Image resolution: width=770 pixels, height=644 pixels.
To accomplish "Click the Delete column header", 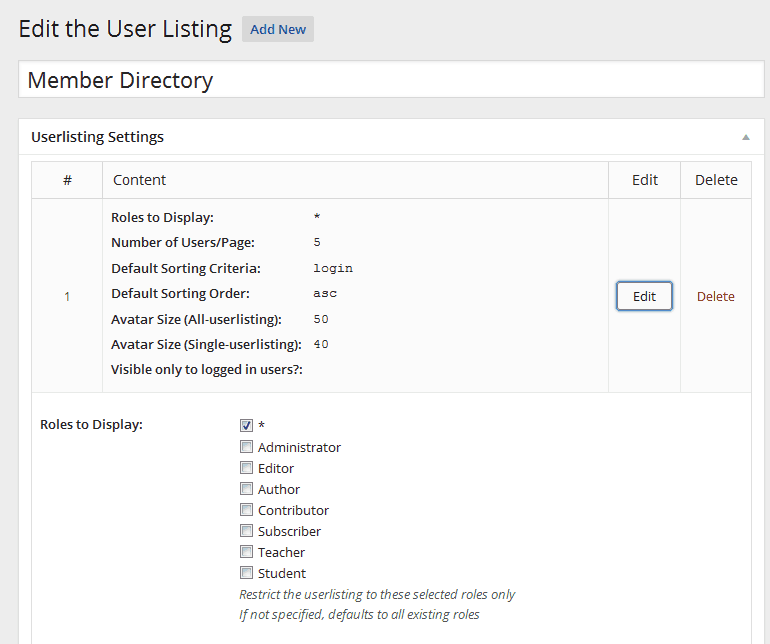I will coord(716,180).
